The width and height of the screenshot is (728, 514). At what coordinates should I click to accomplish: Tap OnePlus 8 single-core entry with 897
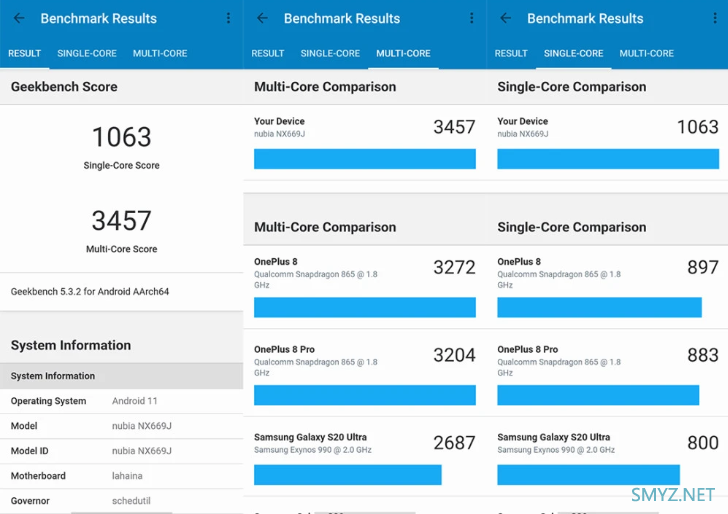[x=607, y=287]
